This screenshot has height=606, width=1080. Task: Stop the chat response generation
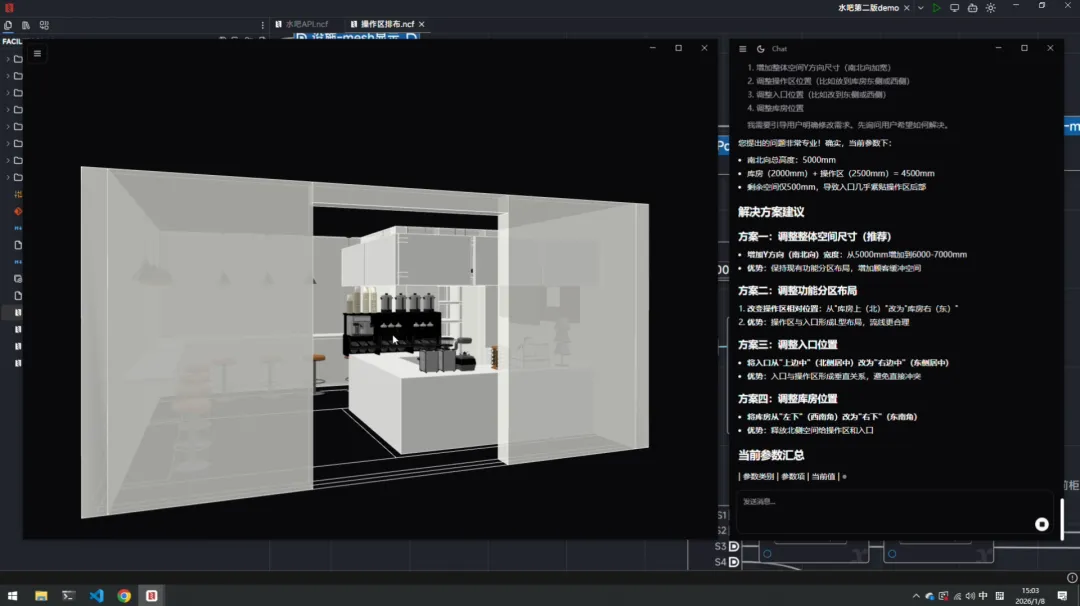pos(1042,524)
